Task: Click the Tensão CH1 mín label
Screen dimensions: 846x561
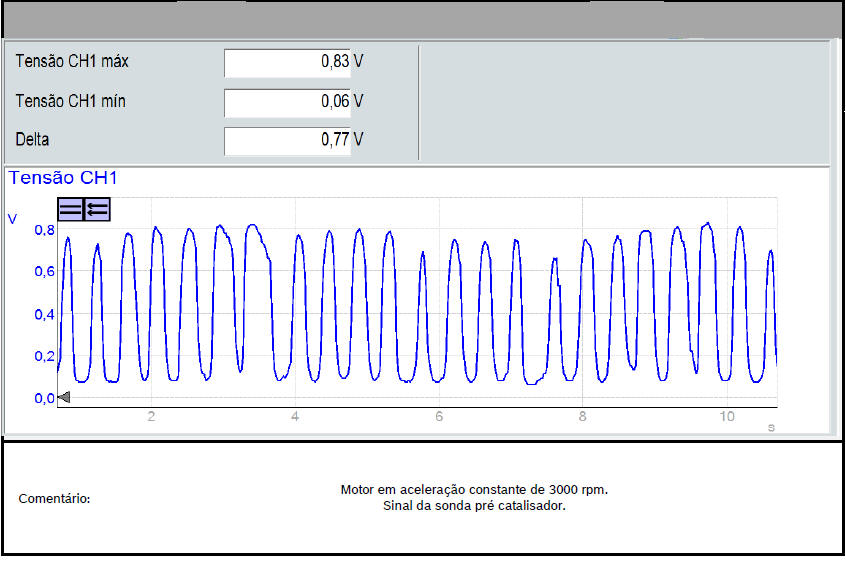Action: click(x=70, y=101)
